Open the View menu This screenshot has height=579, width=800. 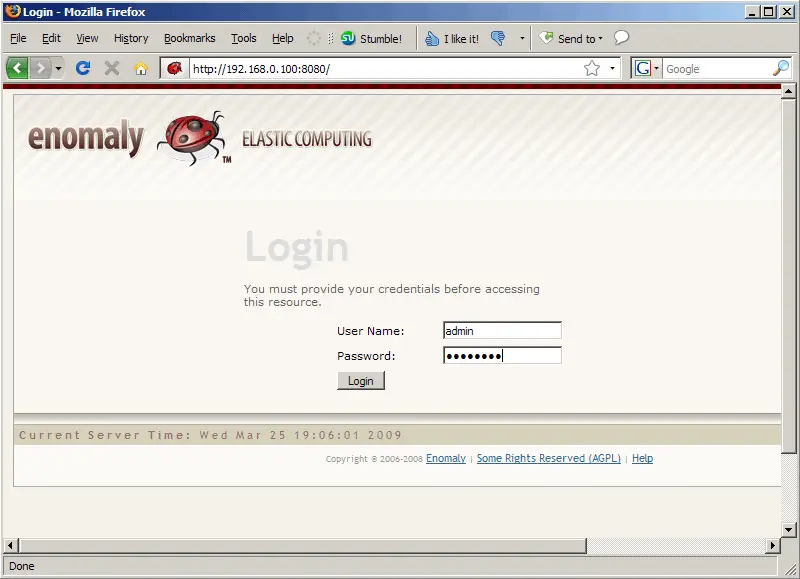87,38
